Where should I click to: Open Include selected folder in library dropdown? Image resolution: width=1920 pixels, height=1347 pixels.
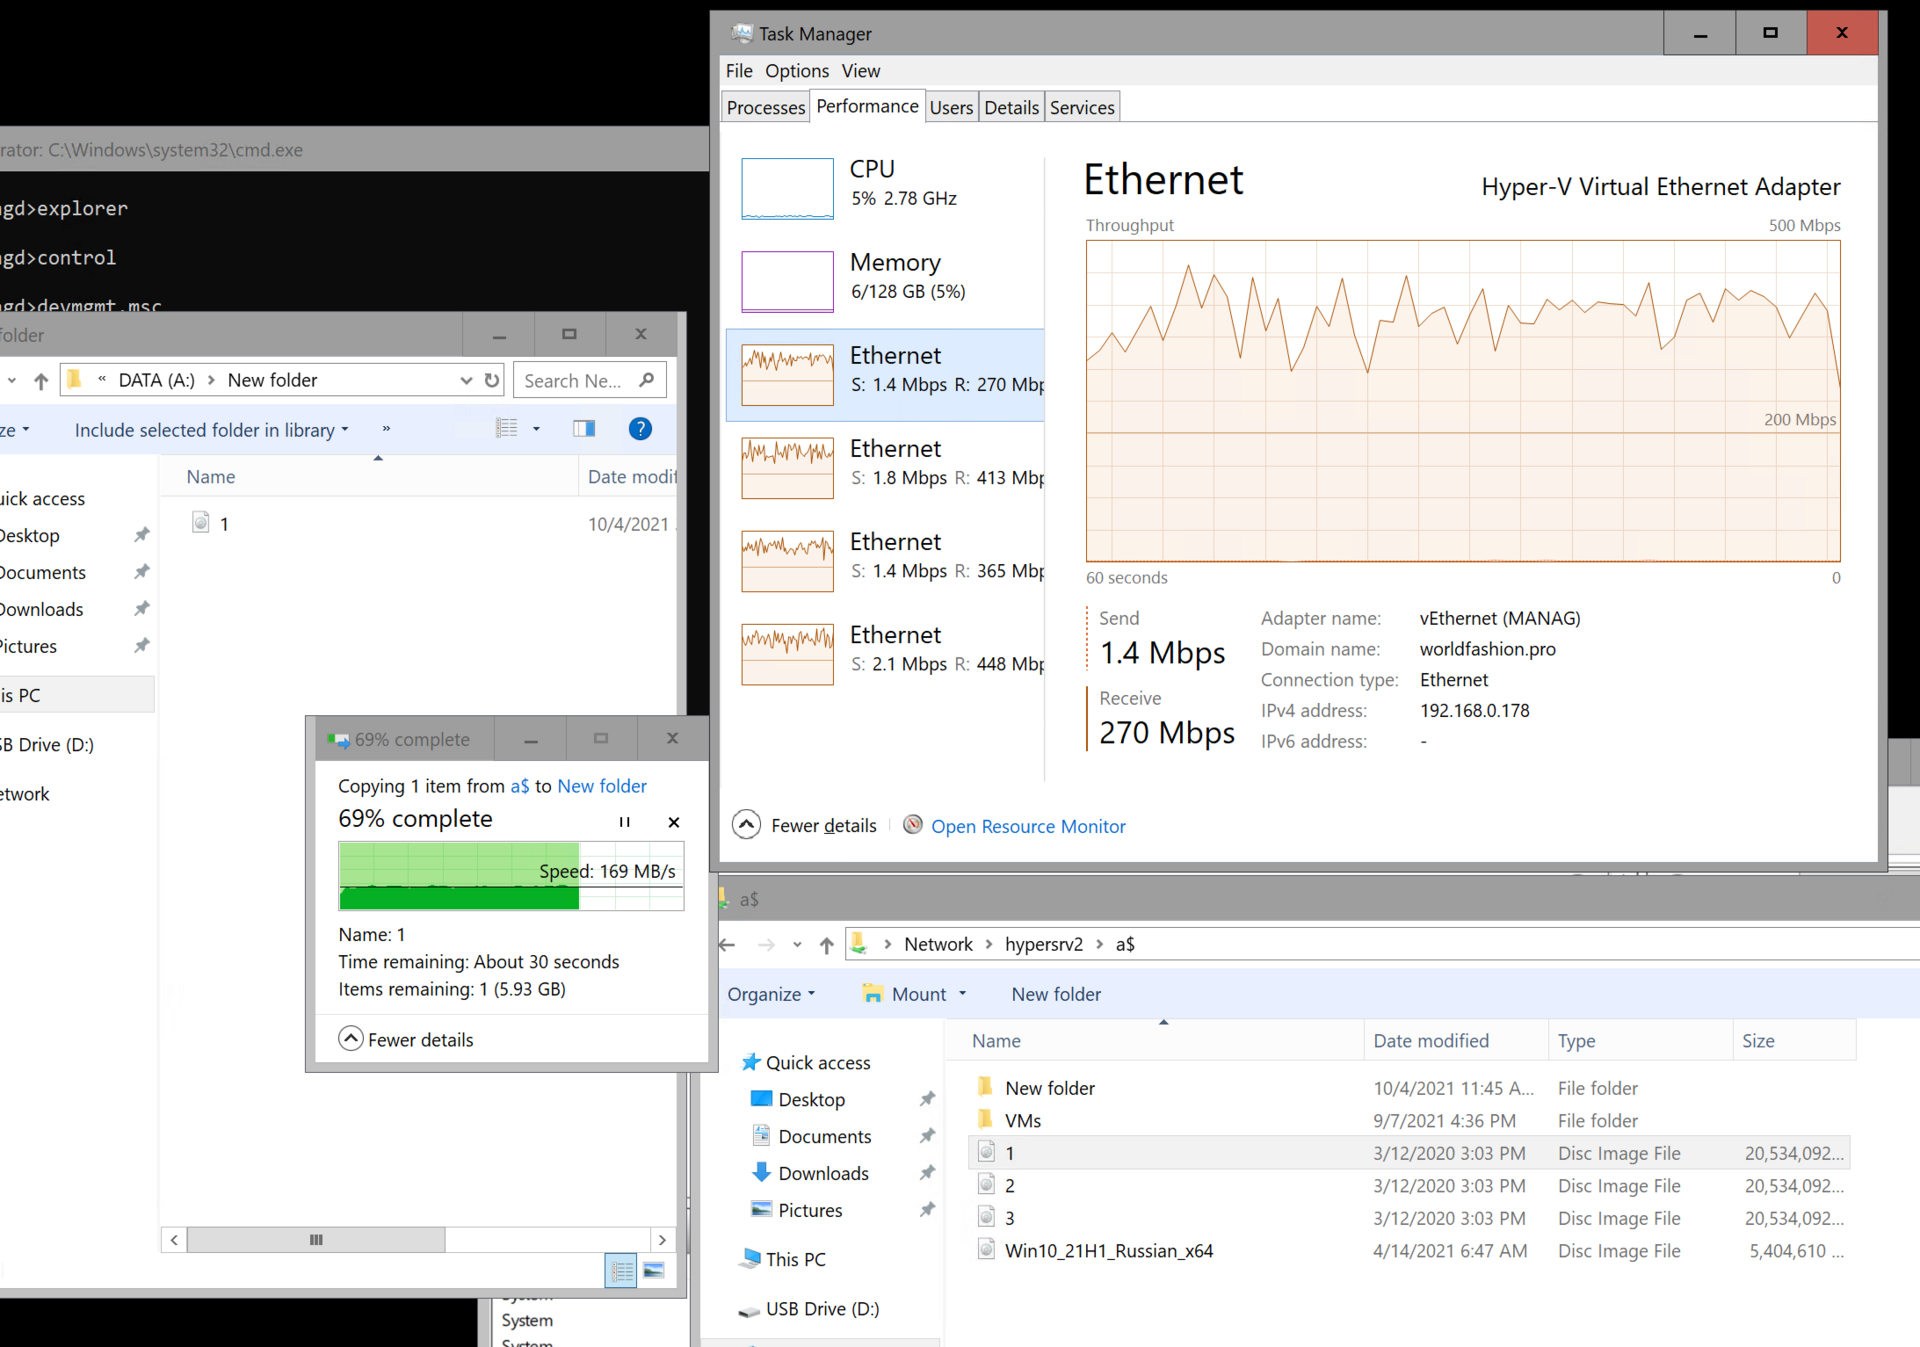click(x=212, y=430)
